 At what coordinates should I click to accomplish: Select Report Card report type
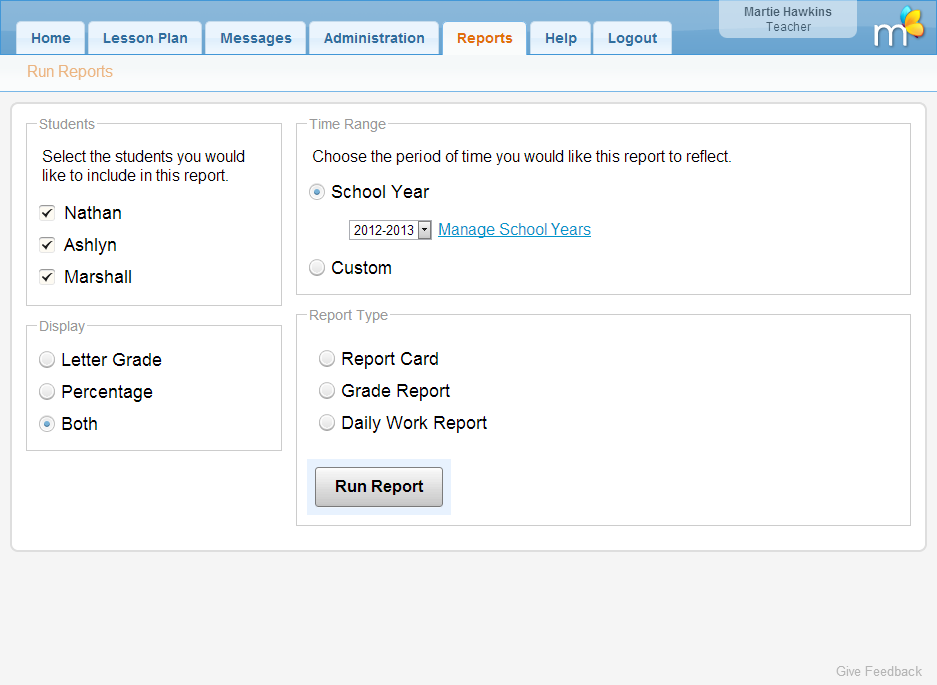327,359
